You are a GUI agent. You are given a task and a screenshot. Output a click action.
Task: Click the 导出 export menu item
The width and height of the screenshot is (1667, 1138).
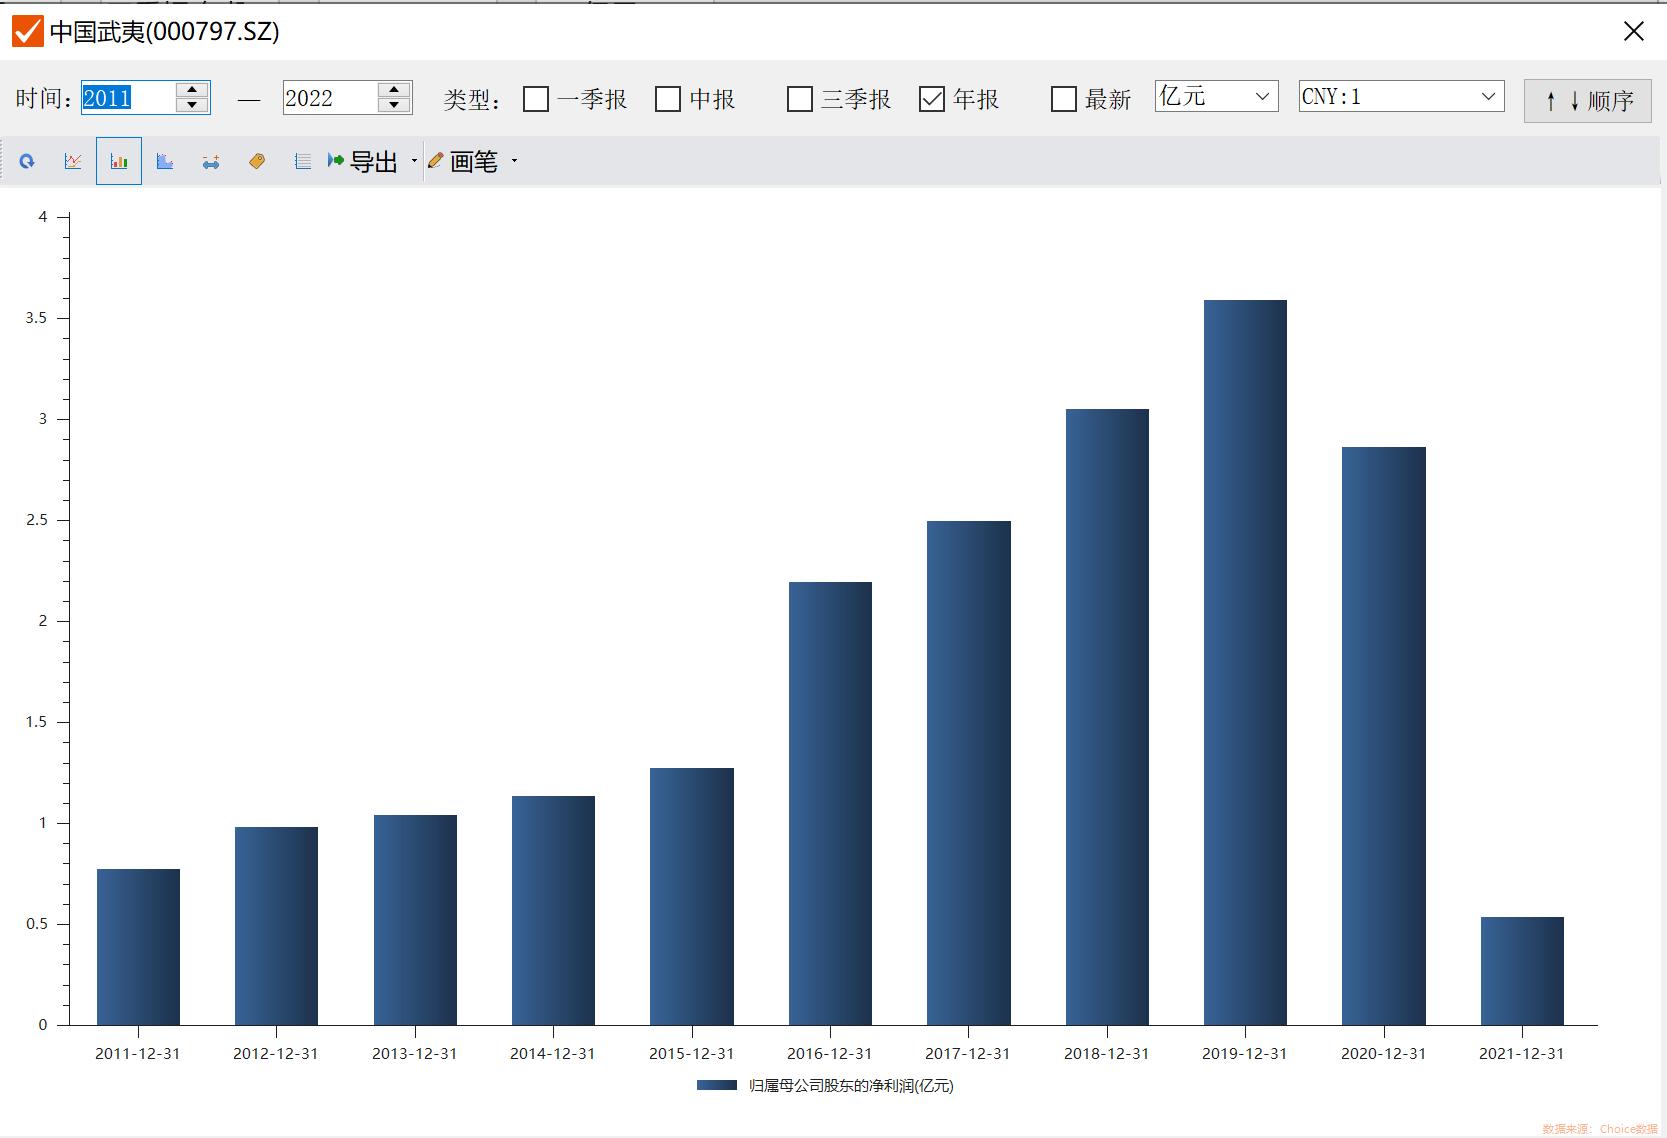364,161
